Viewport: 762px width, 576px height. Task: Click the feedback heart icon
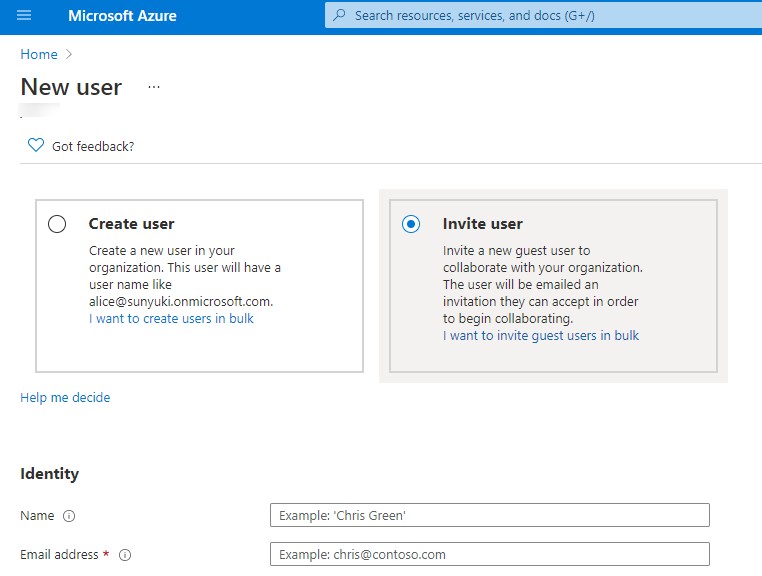pos(35,145)
